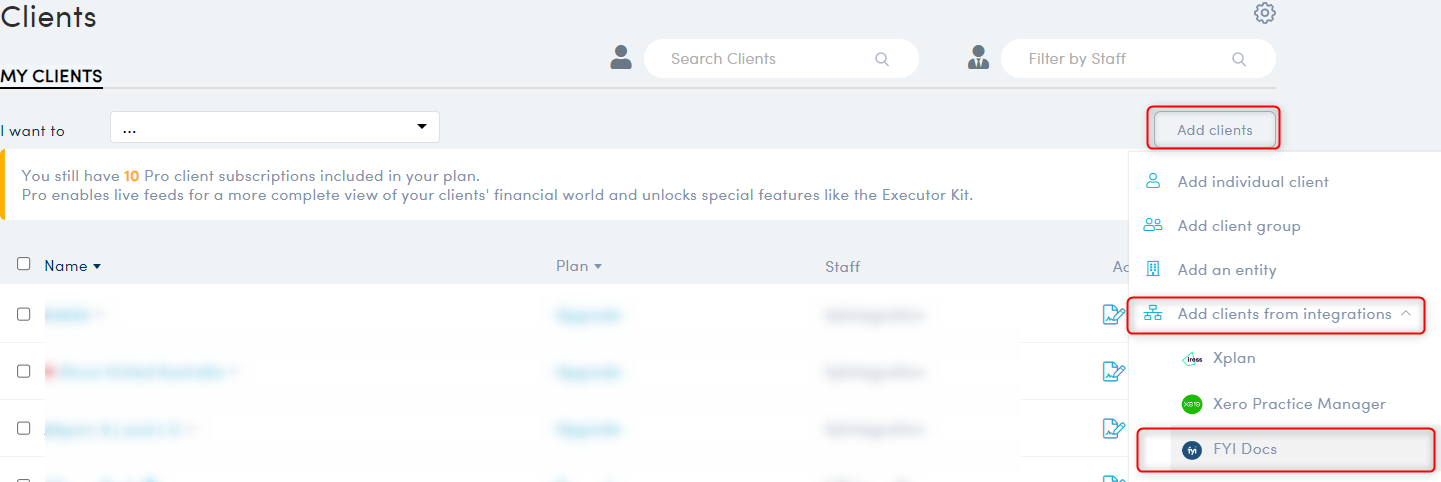1441x482 pixels.
Task: Click the Add clients button
Action: click(x=1215, y=130)
